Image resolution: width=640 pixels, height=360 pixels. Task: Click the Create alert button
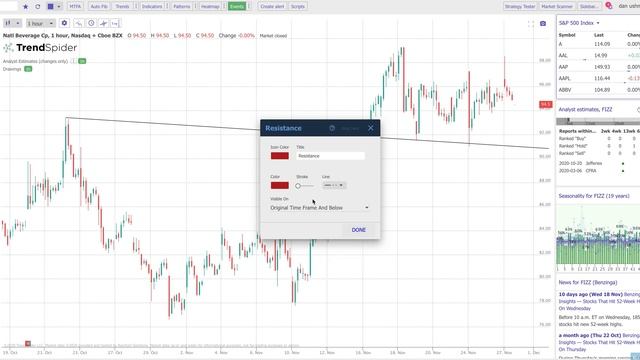point(272,7)
